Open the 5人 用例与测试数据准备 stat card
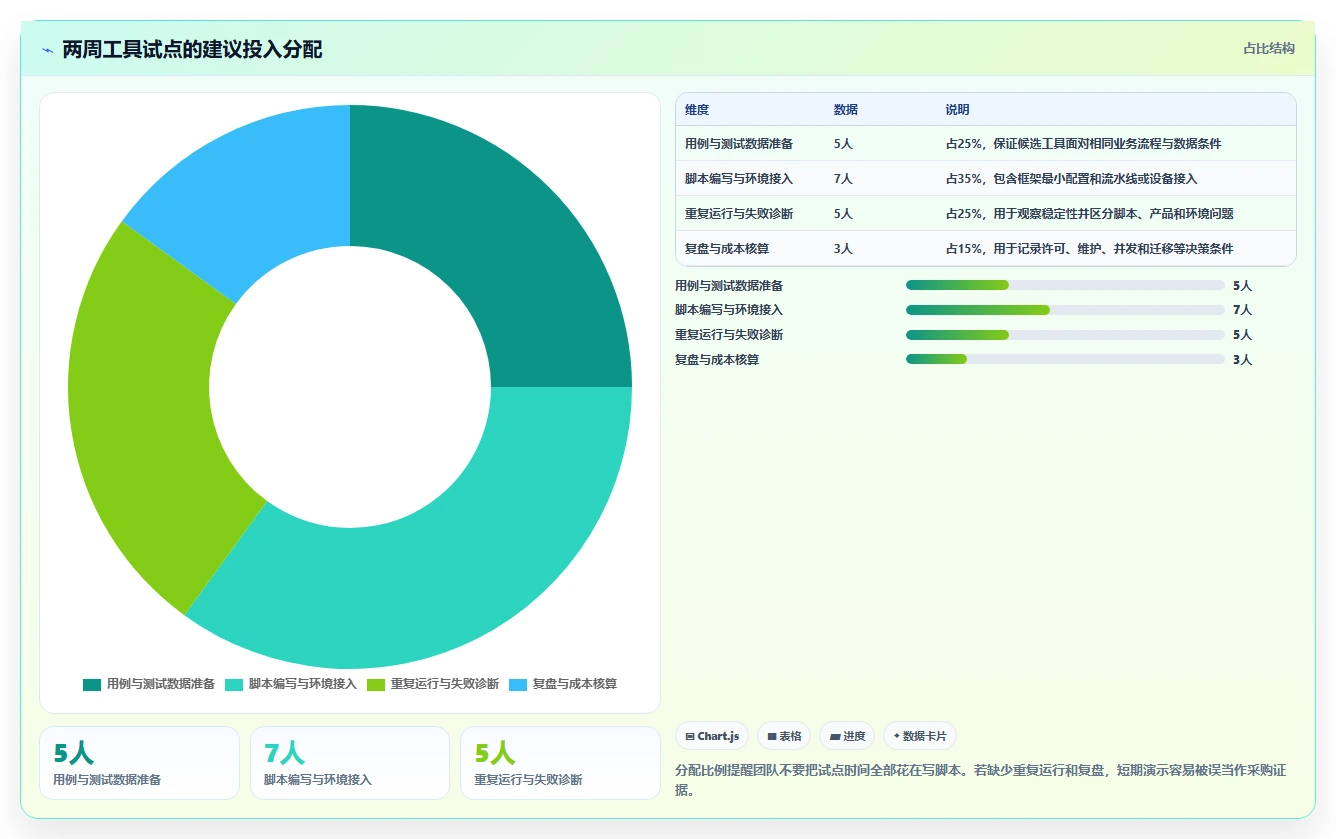The image size is (1336, 839). pyautogui.click(x=140, y=763)
